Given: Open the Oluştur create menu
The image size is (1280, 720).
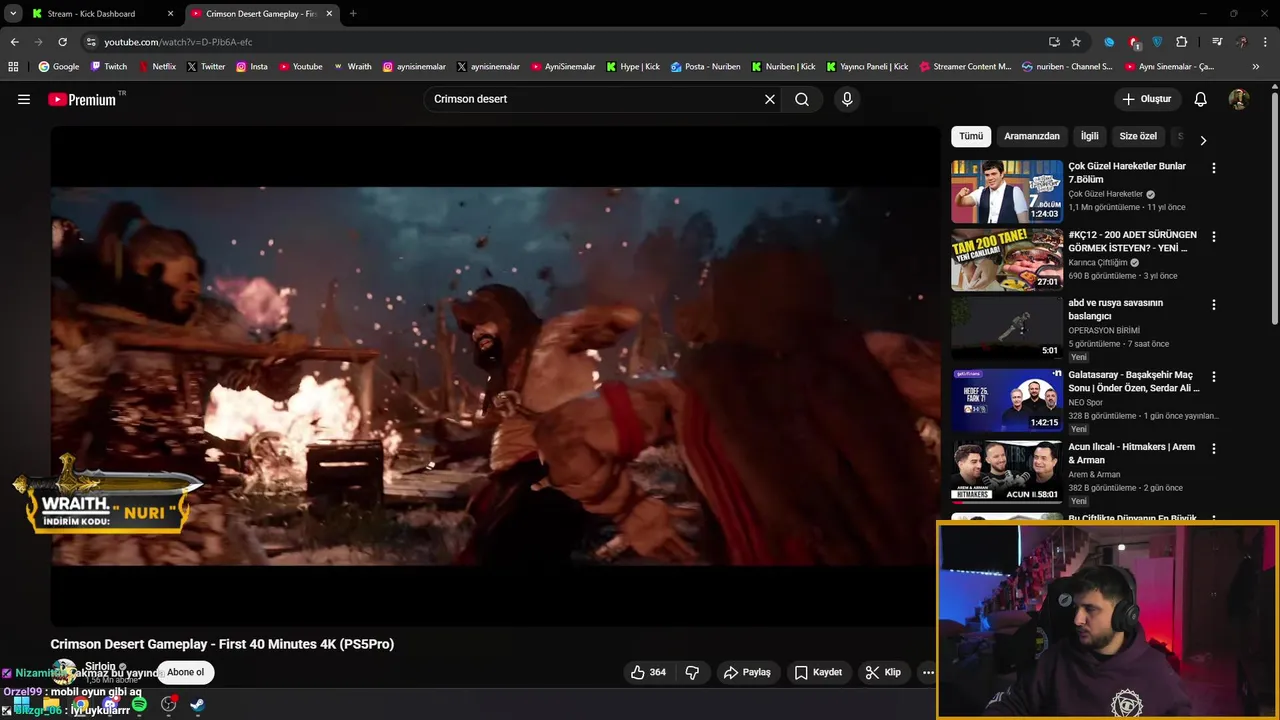Looking at the screenshot, I should [x=1146, y=99].
